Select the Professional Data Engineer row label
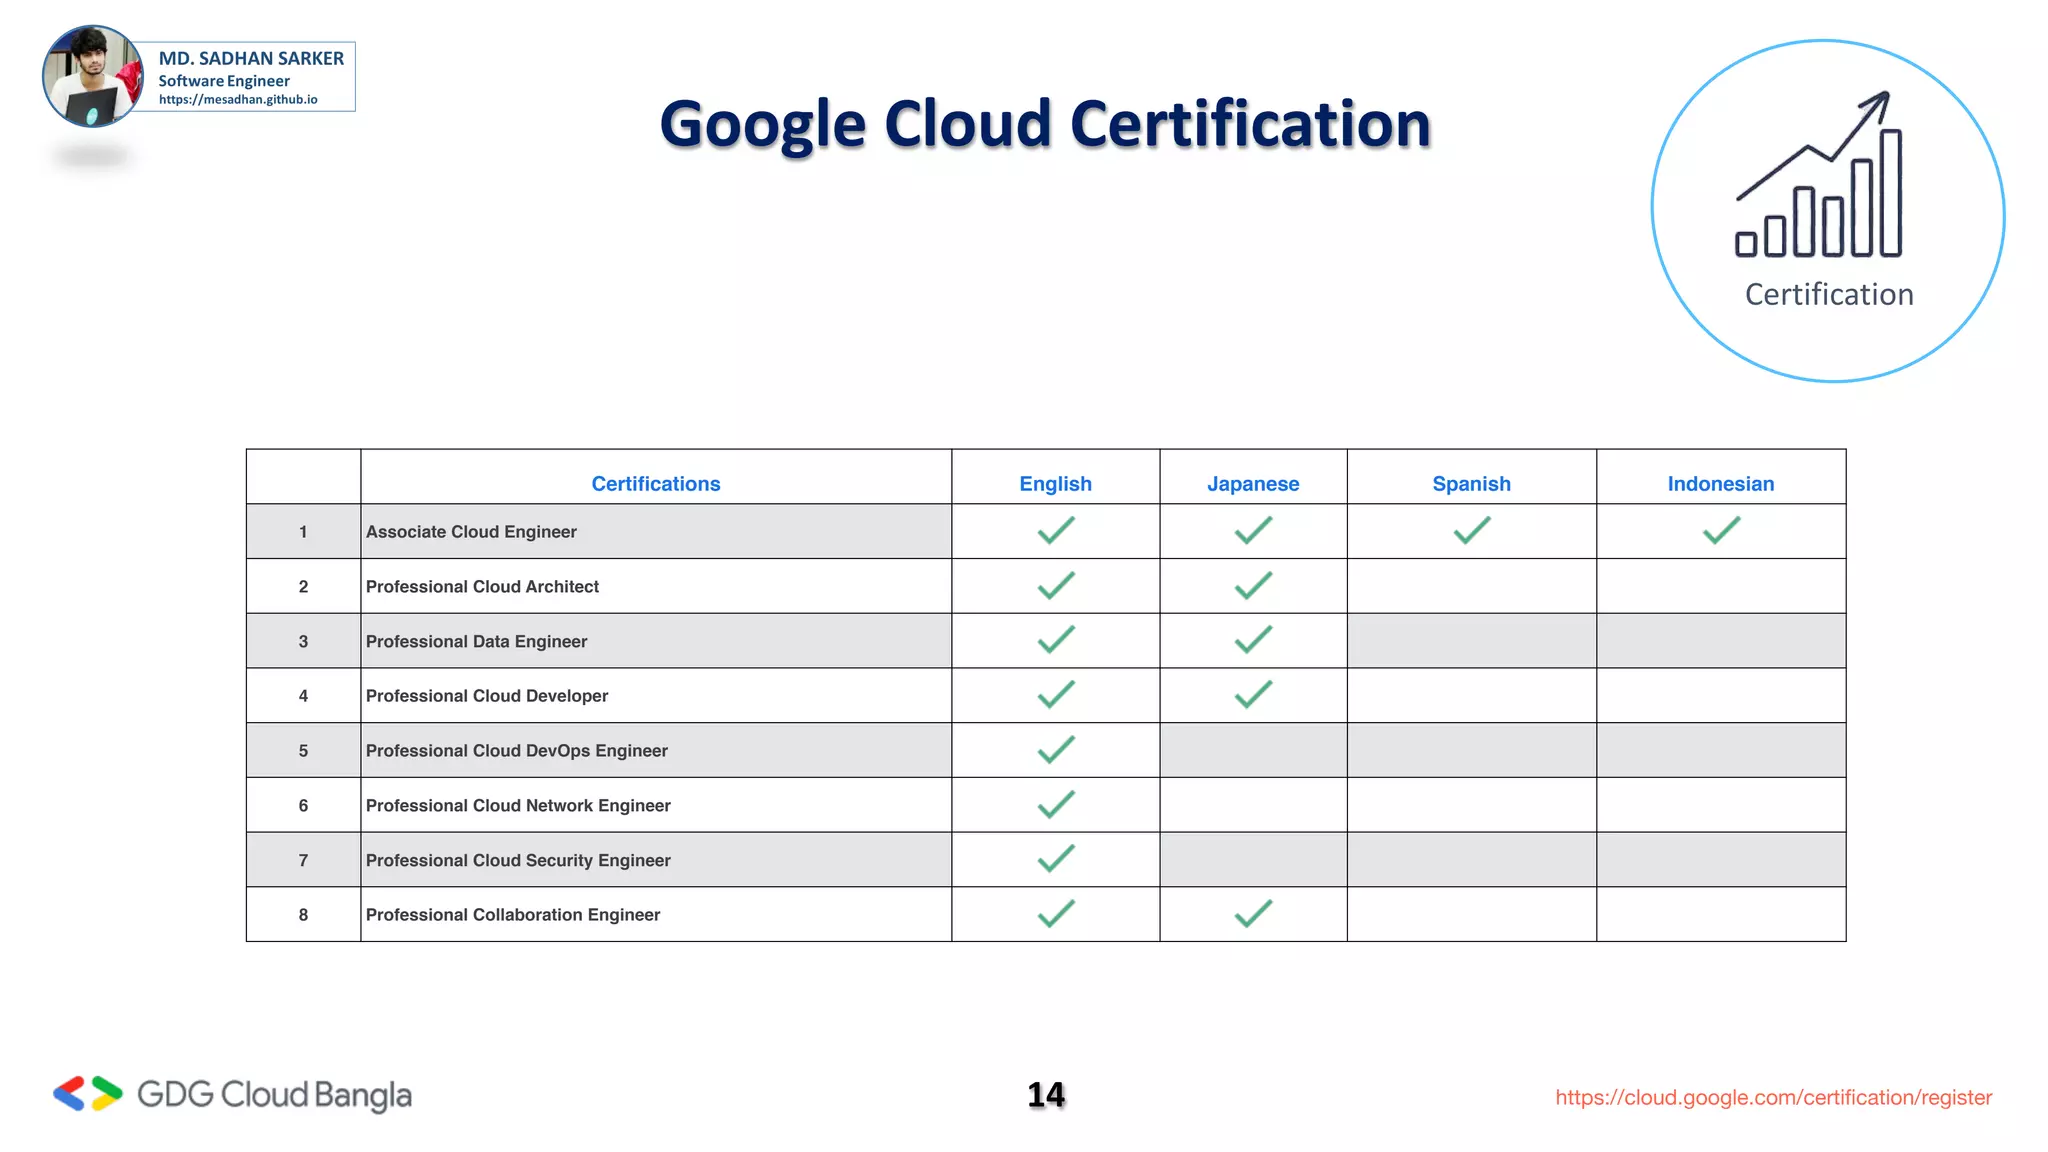Viewport: 2048px width, 1152px height. click(476, 642)
